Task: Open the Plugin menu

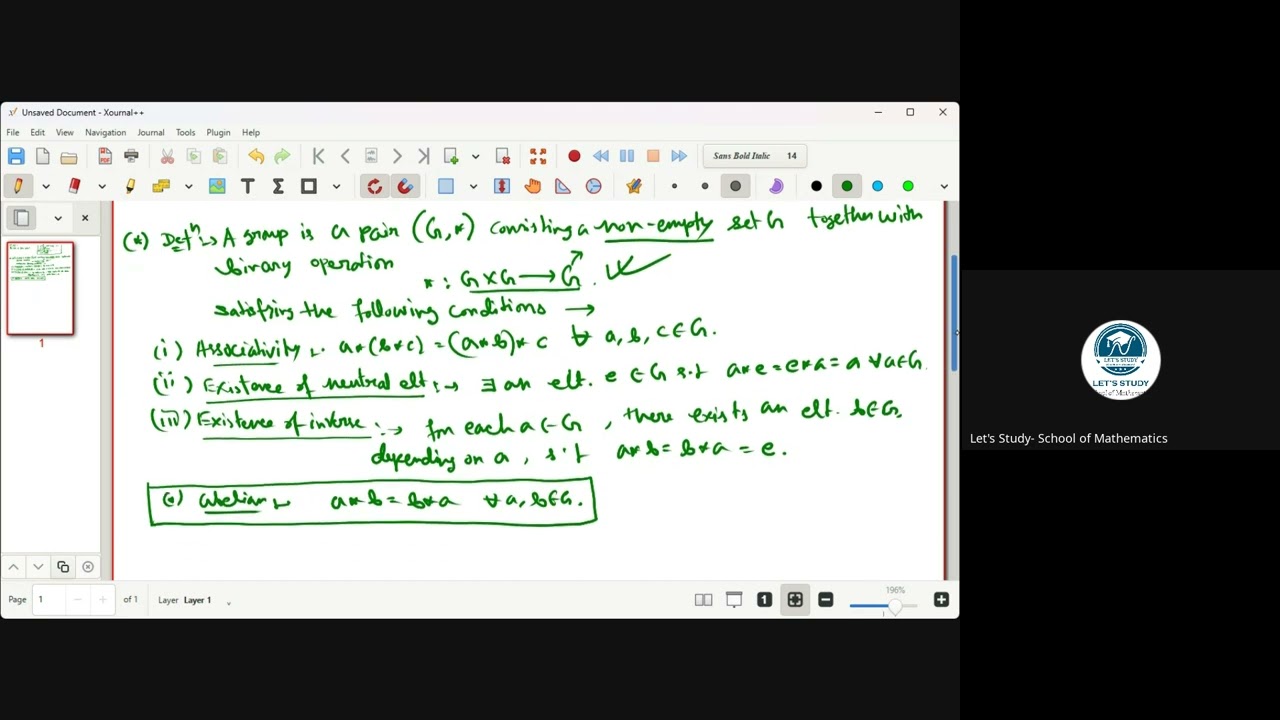Action: [218, 132]
